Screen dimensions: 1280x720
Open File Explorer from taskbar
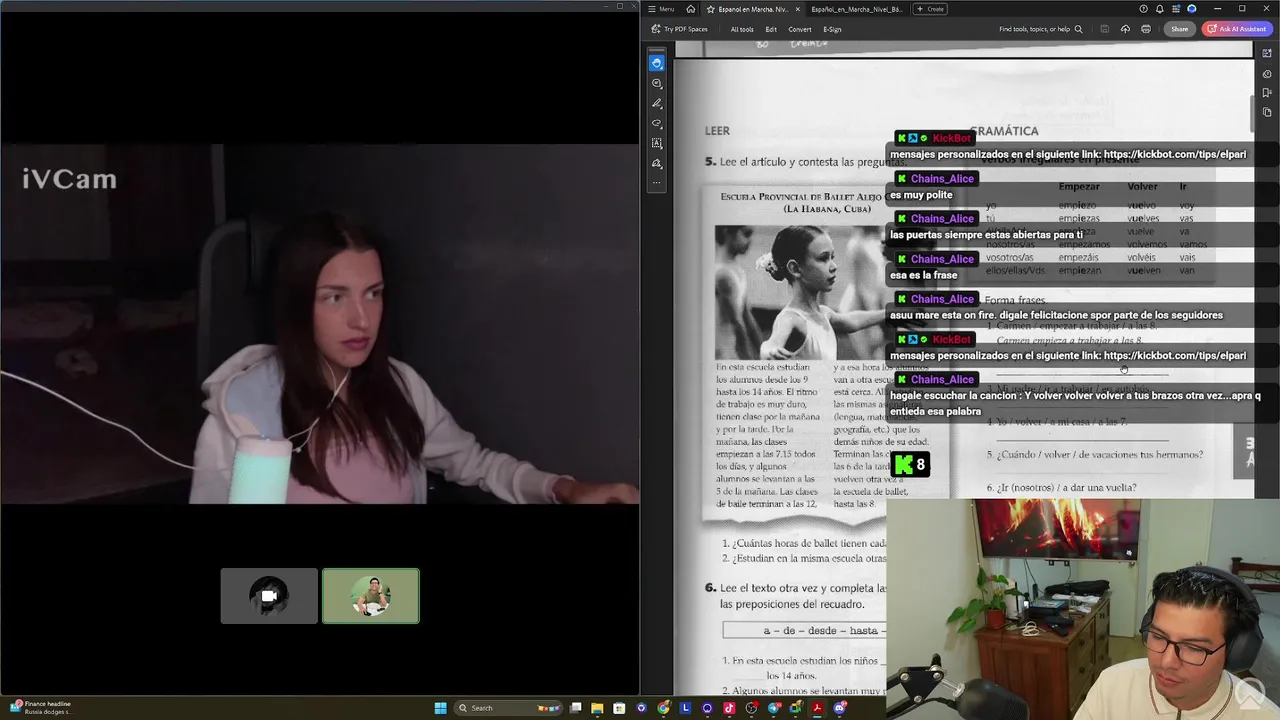[x=597, y=708]
